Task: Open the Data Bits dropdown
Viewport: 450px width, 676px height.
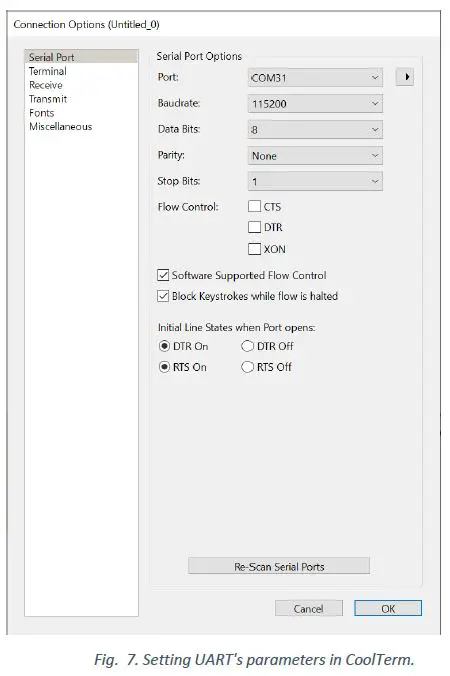Action: click(315, 129)
